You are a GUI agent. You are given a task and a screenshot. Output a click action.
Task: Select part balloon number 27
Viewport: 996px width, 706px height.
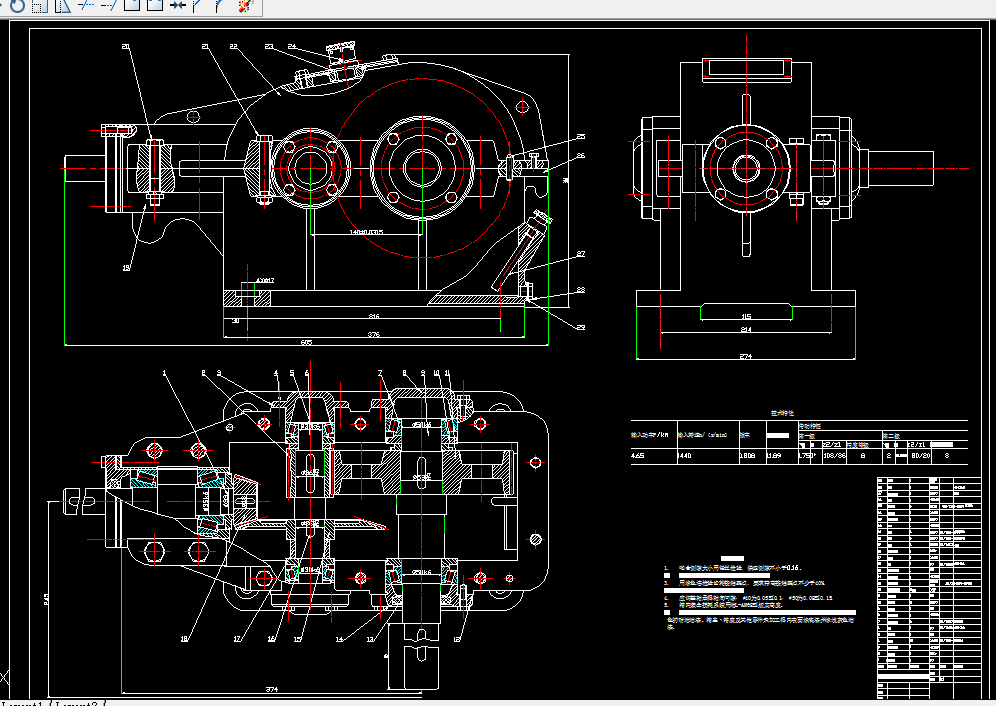pos(581,254)
